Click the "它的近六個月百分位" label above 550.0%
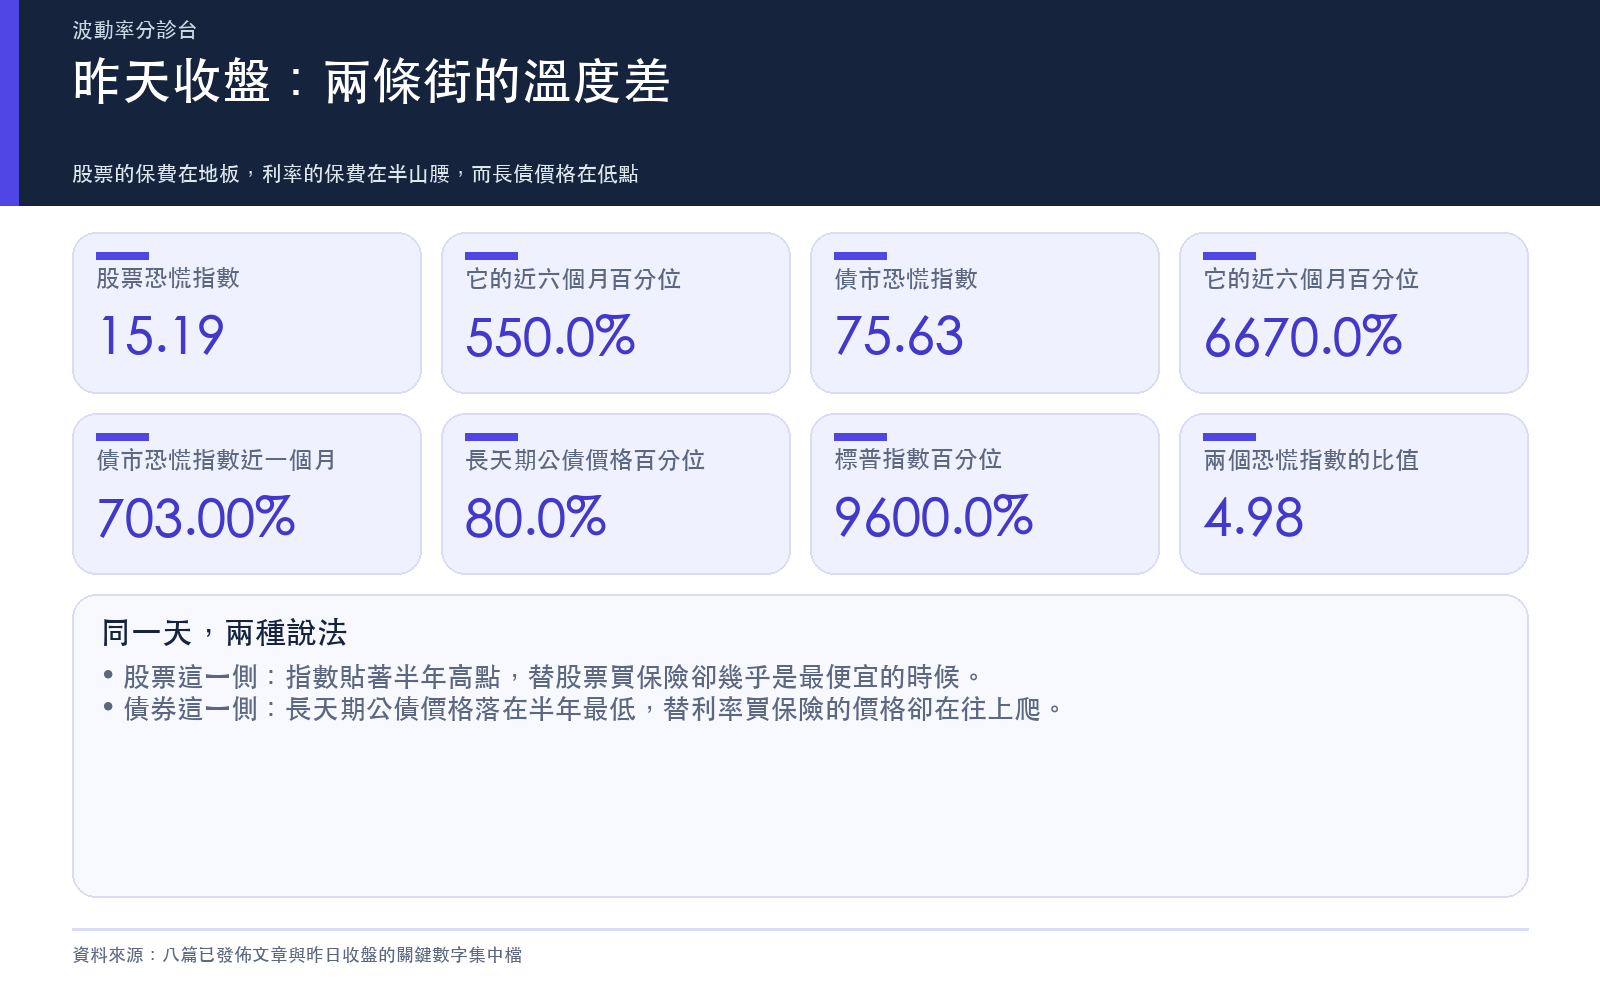This screenshot has height=1000, width=1600. [x=573, y=279]
